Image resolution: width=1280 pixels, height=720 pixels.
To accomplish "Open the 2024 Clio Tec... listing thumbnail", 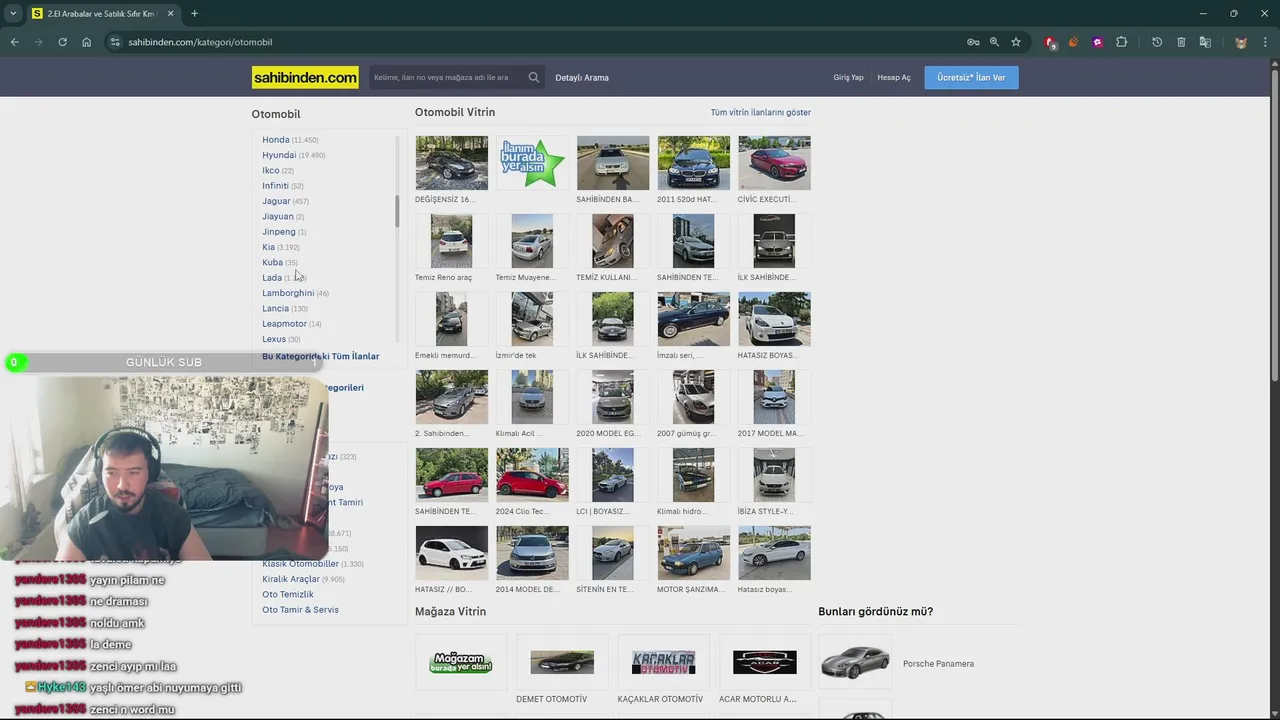I will [x=532, y=475].
